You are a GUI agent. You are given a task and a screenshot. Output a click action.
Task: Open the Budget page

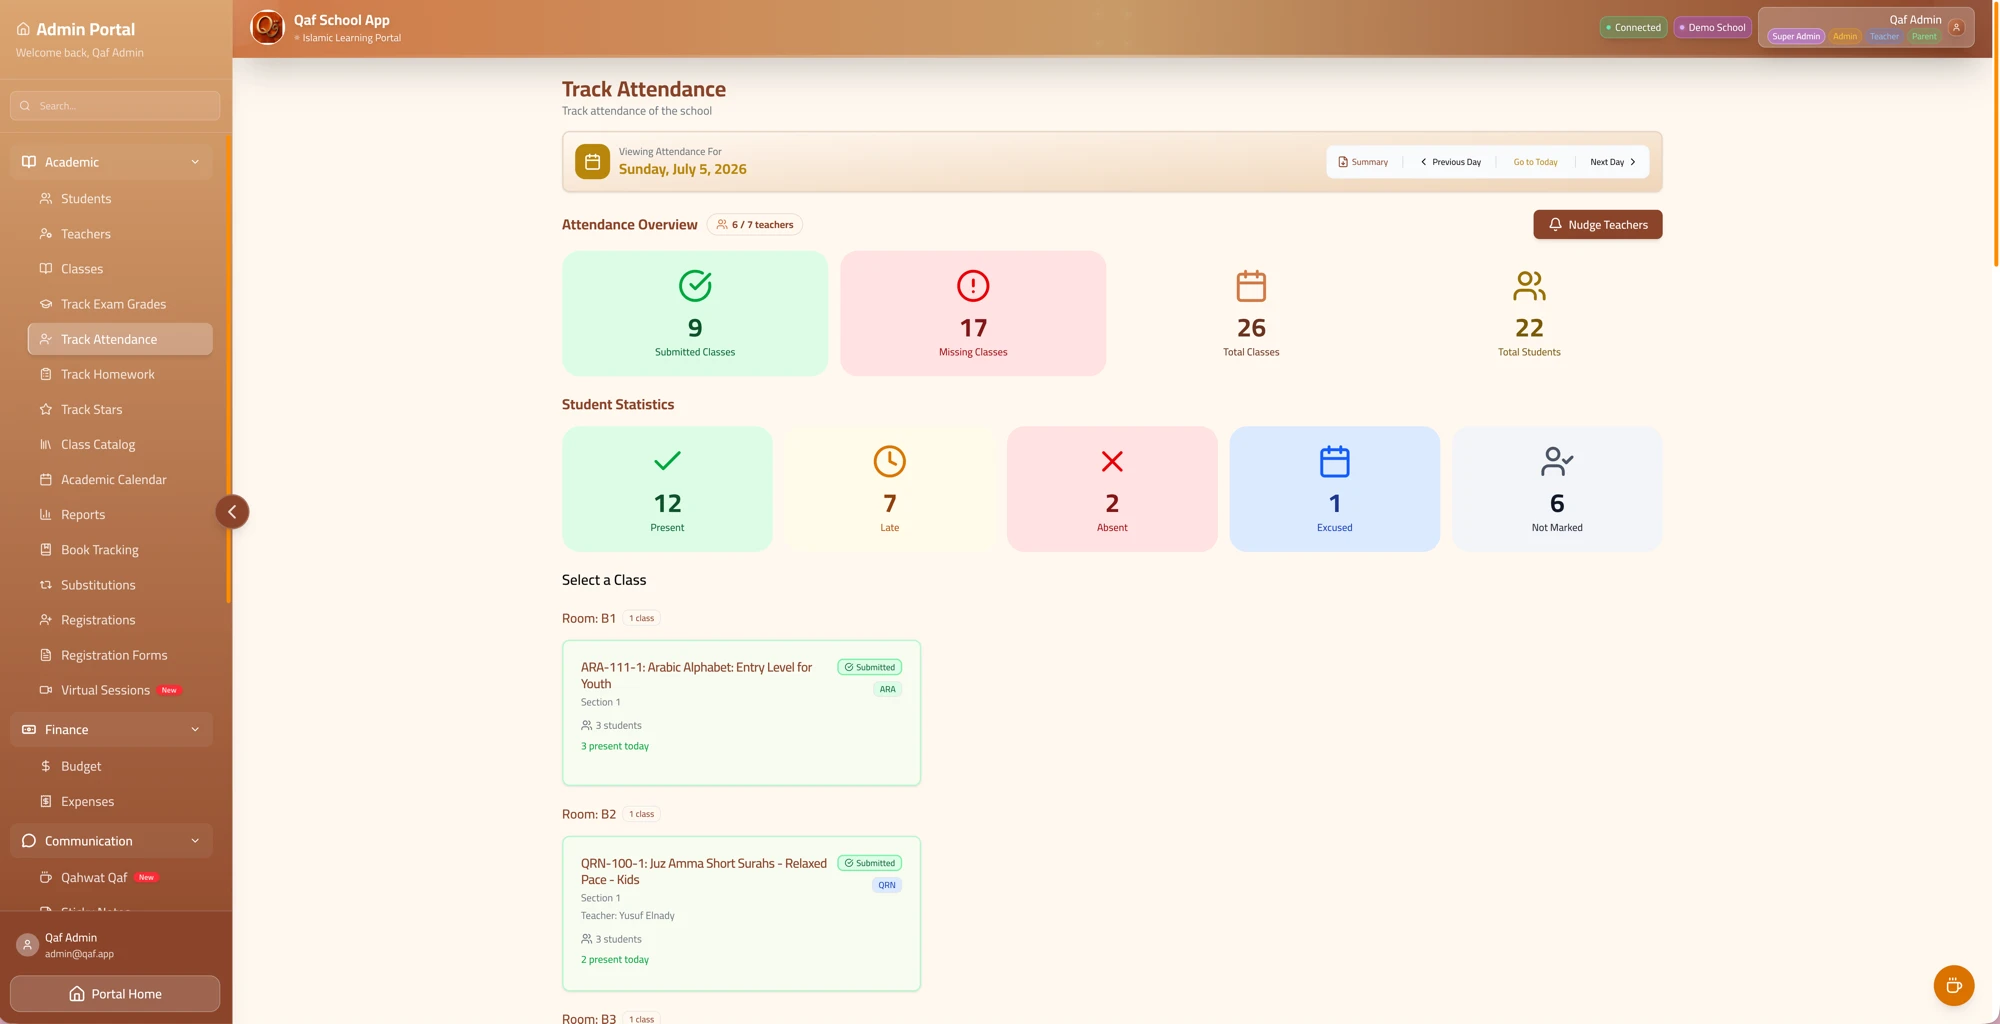pos(120,766)
